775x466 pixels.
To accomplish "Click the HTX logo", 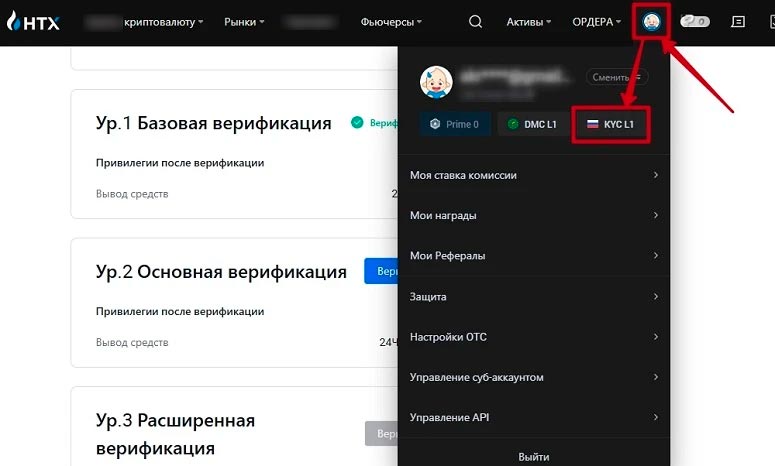I will coord(33,22).
